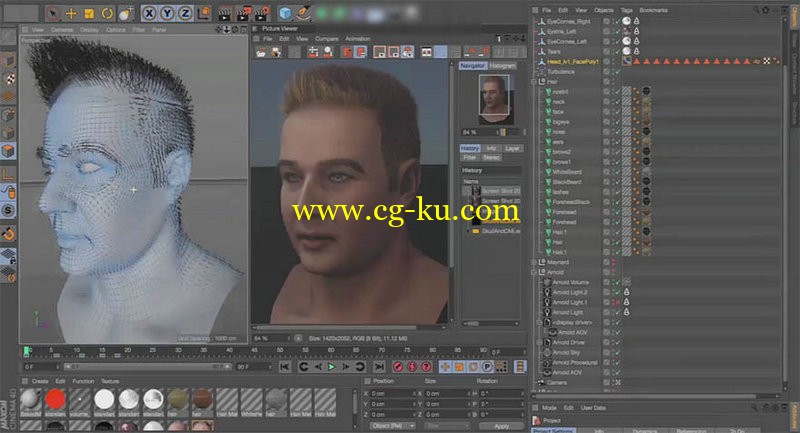Switch to the Histogram tab
The width and height of the screenshot is (800, 433).
coord(502,66)
